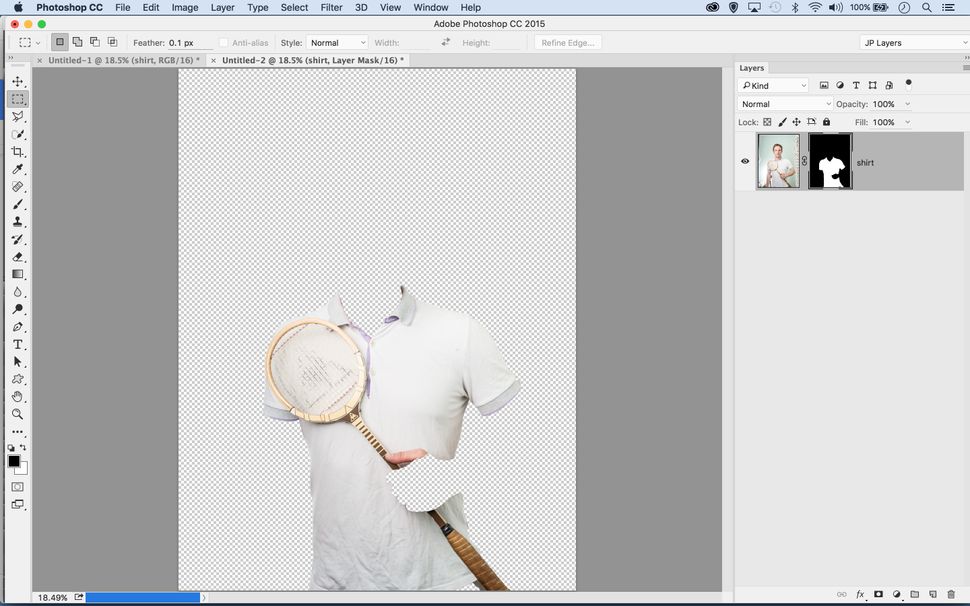This screenshot has width=970, height=606.
Task: Activate the Zoom tool
Action: [x=17, y=414]
